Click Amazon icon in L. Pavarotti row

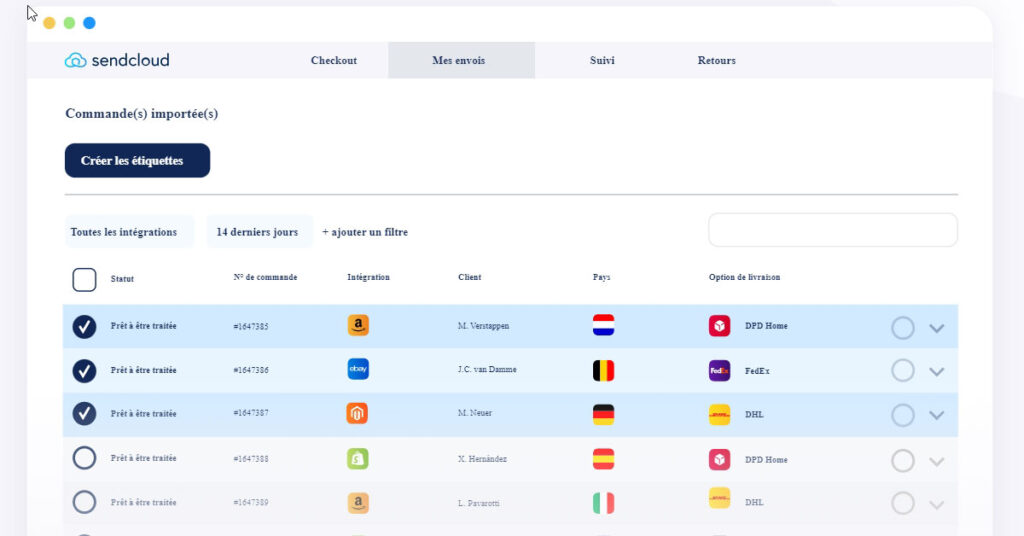pos(358,503)
